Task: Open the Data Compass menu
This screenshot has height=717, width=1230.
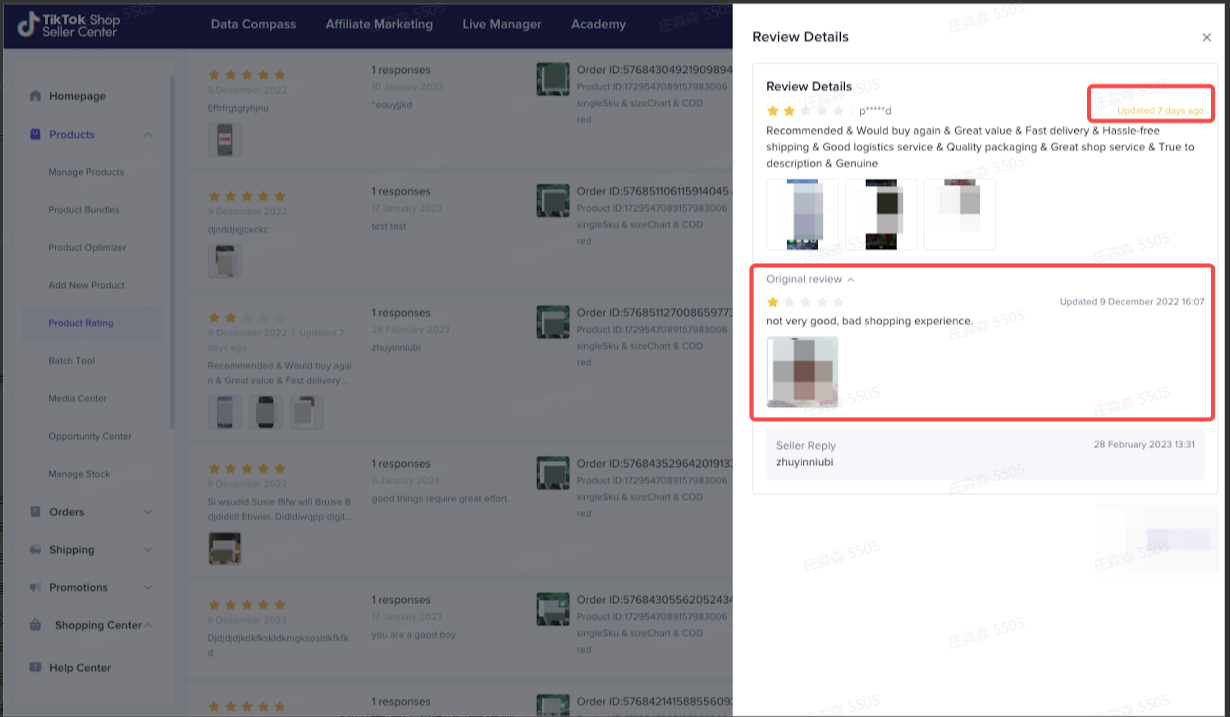Action: (x=253, y=24)
